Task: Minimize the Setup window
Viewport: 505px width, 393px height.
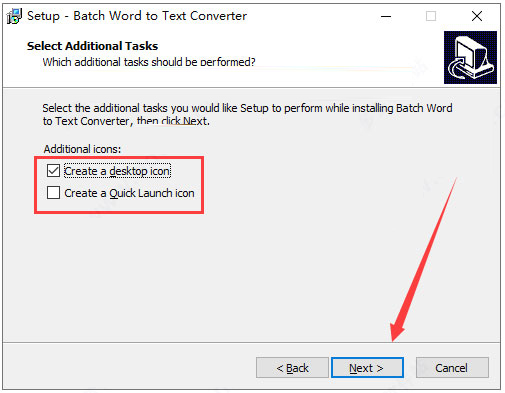Action: pyautogui.click(x=386, y=16)
